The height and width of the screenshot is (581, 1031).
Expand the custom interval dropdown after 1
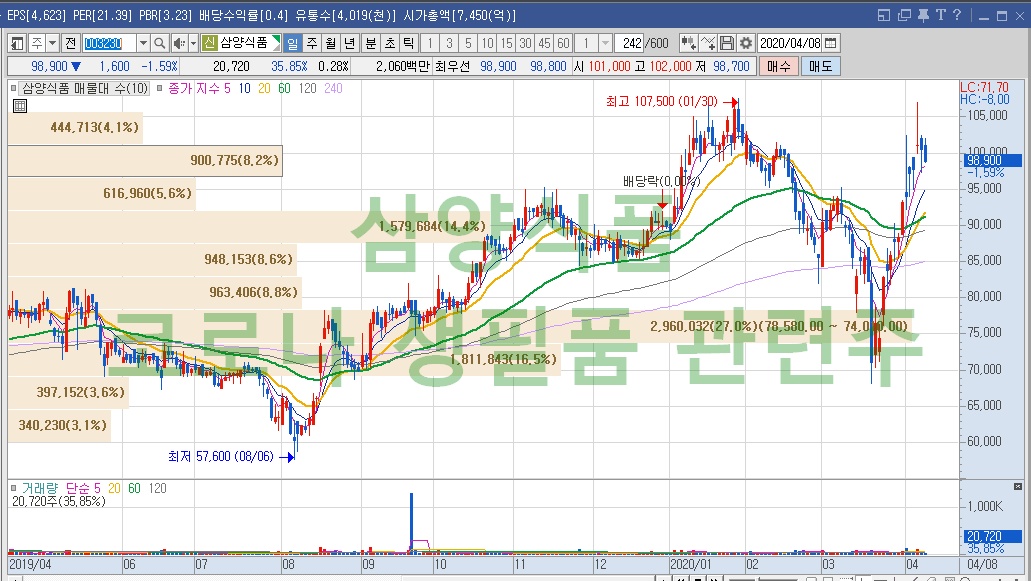click(x=605, y=43)
